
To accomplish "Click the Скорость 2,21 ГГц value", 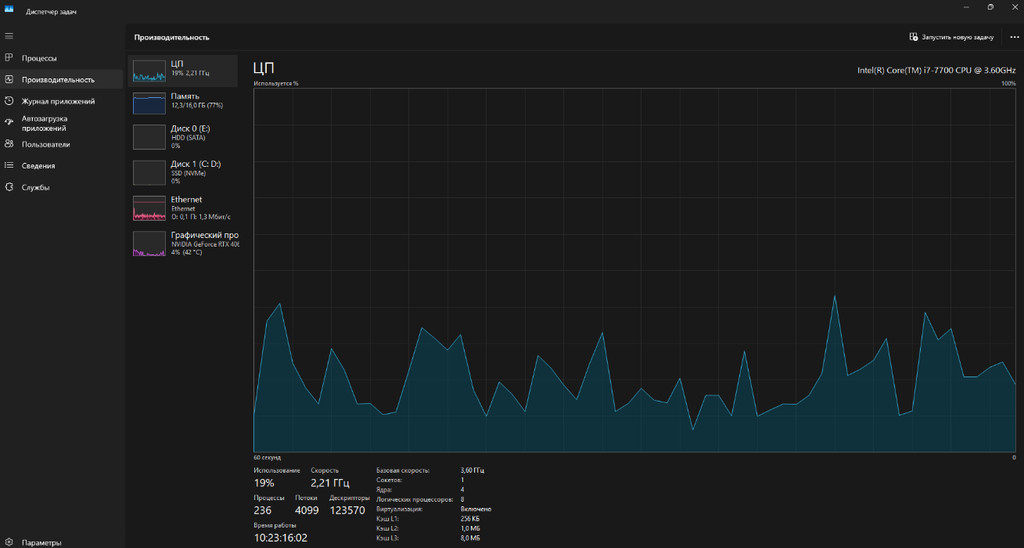I will (330, 483).
